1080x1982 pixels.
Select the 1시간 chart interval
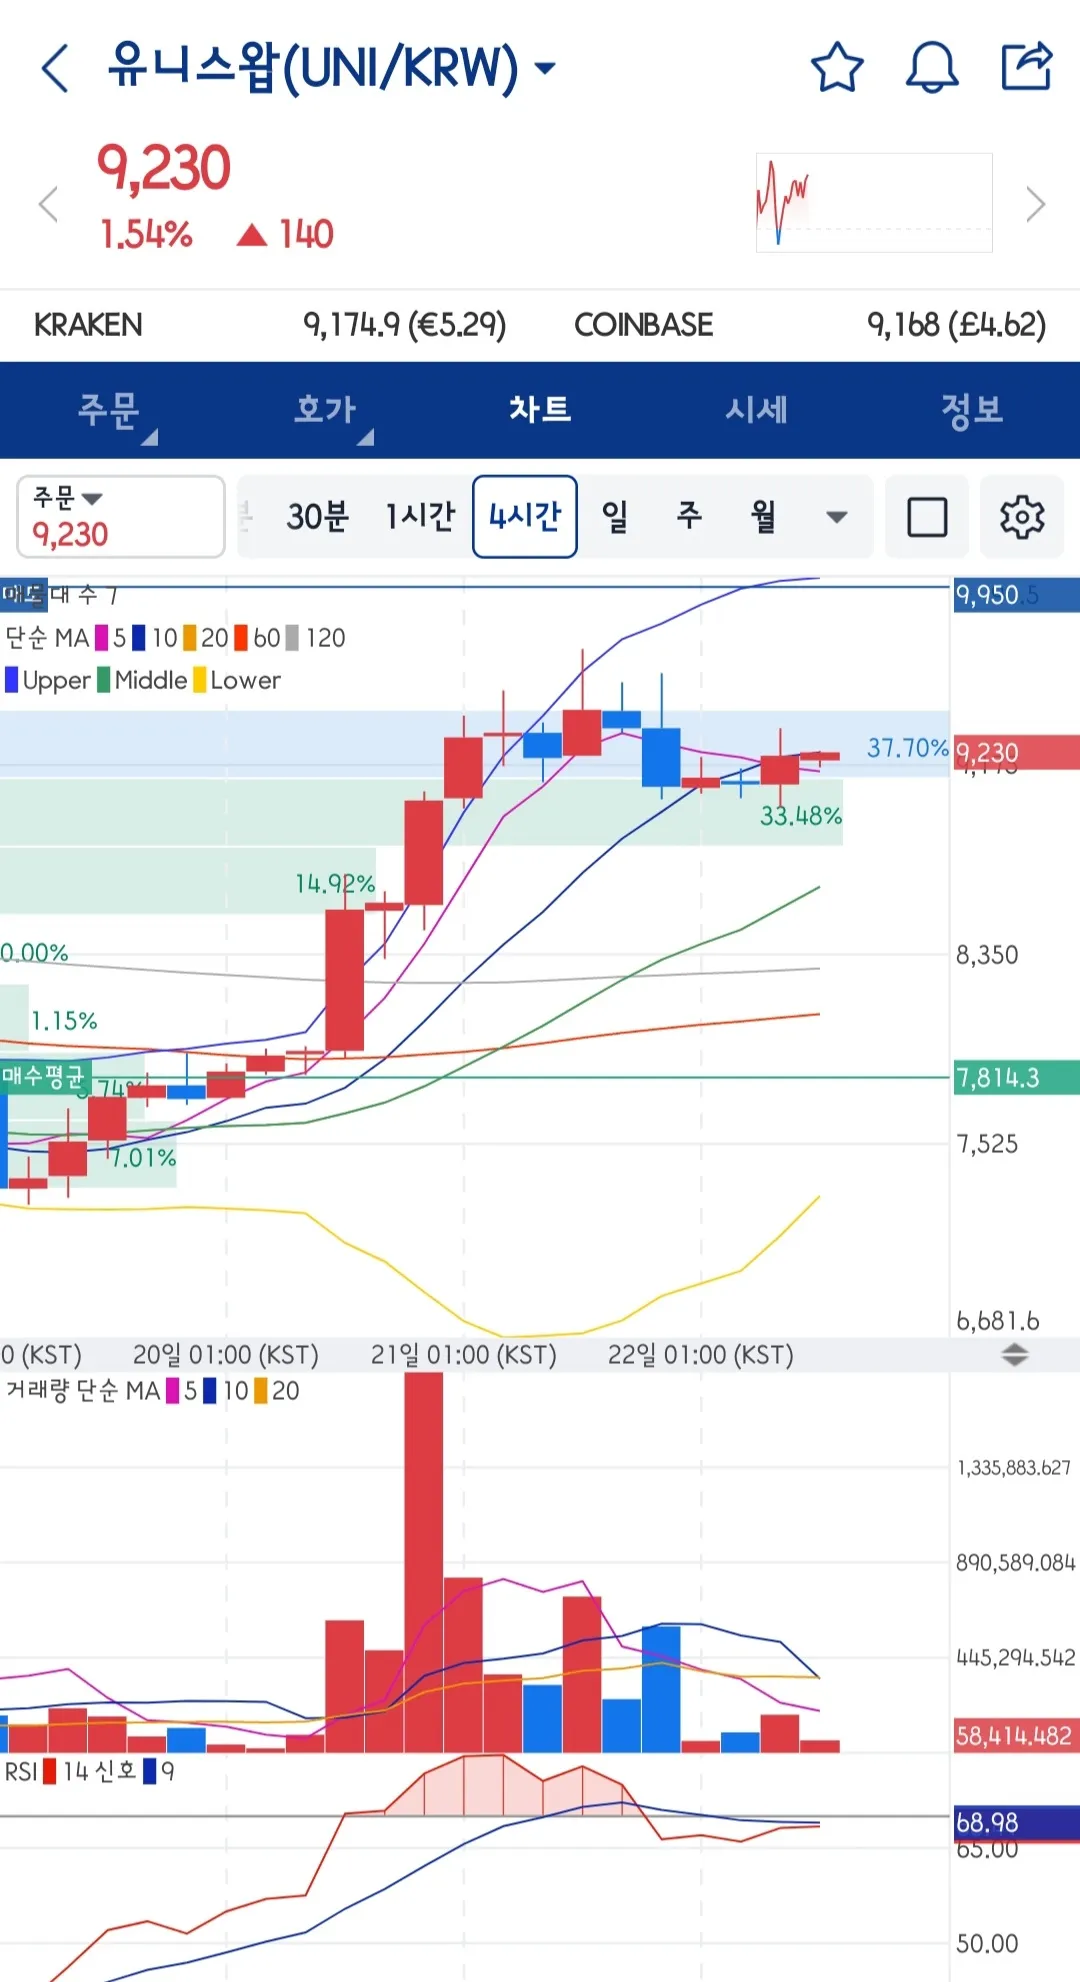[x=420, y=517]
